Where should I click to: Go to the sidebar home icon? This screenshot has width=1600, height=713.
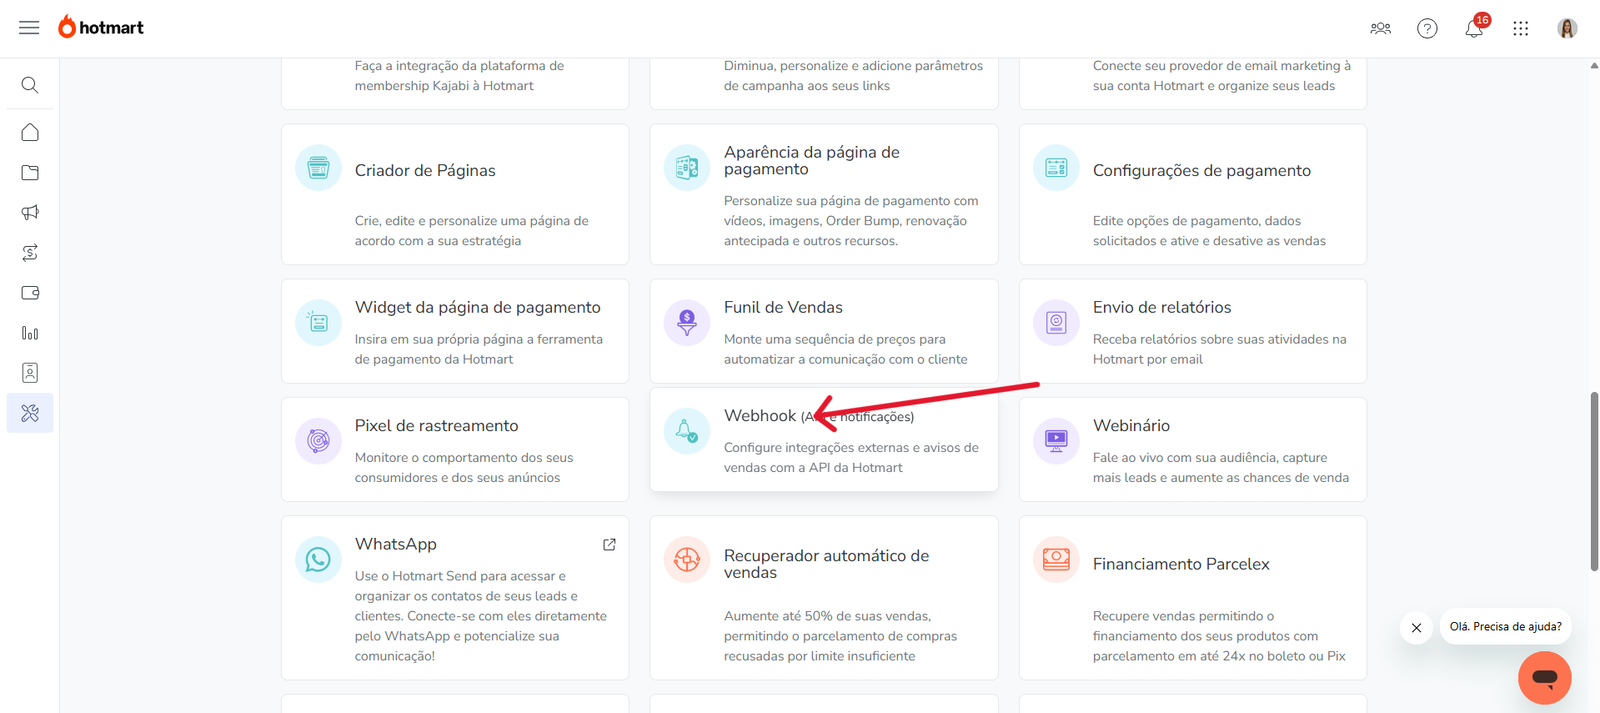30,132
